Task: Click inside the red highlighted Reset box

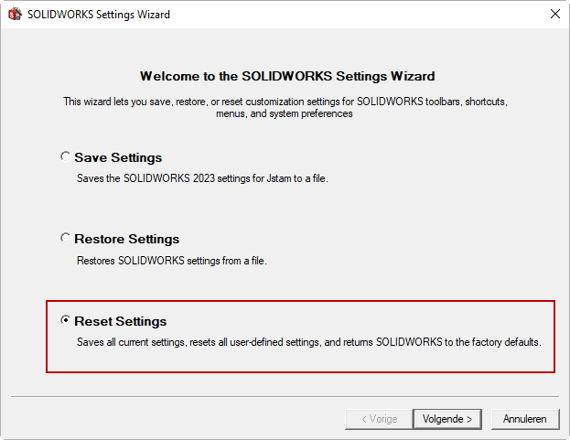Action: [x=300, y=336]
